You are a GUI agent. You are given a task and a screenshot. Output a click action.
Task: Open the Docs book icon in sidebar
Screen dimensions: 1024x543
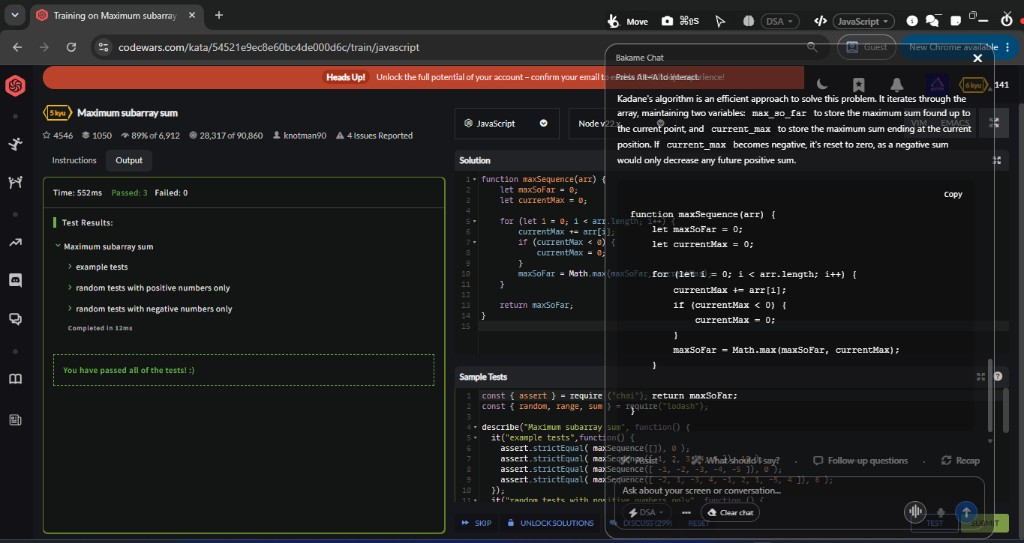pyautogui.click(x=16, y=379)
